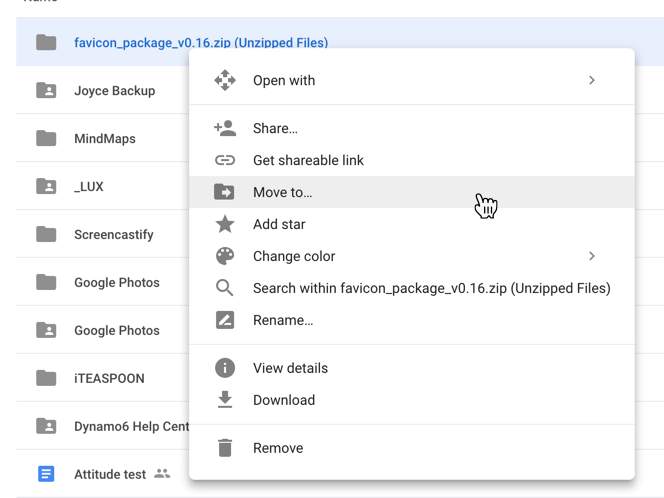Select the Dynamo6 Help Center folder name

coord(132,426)
